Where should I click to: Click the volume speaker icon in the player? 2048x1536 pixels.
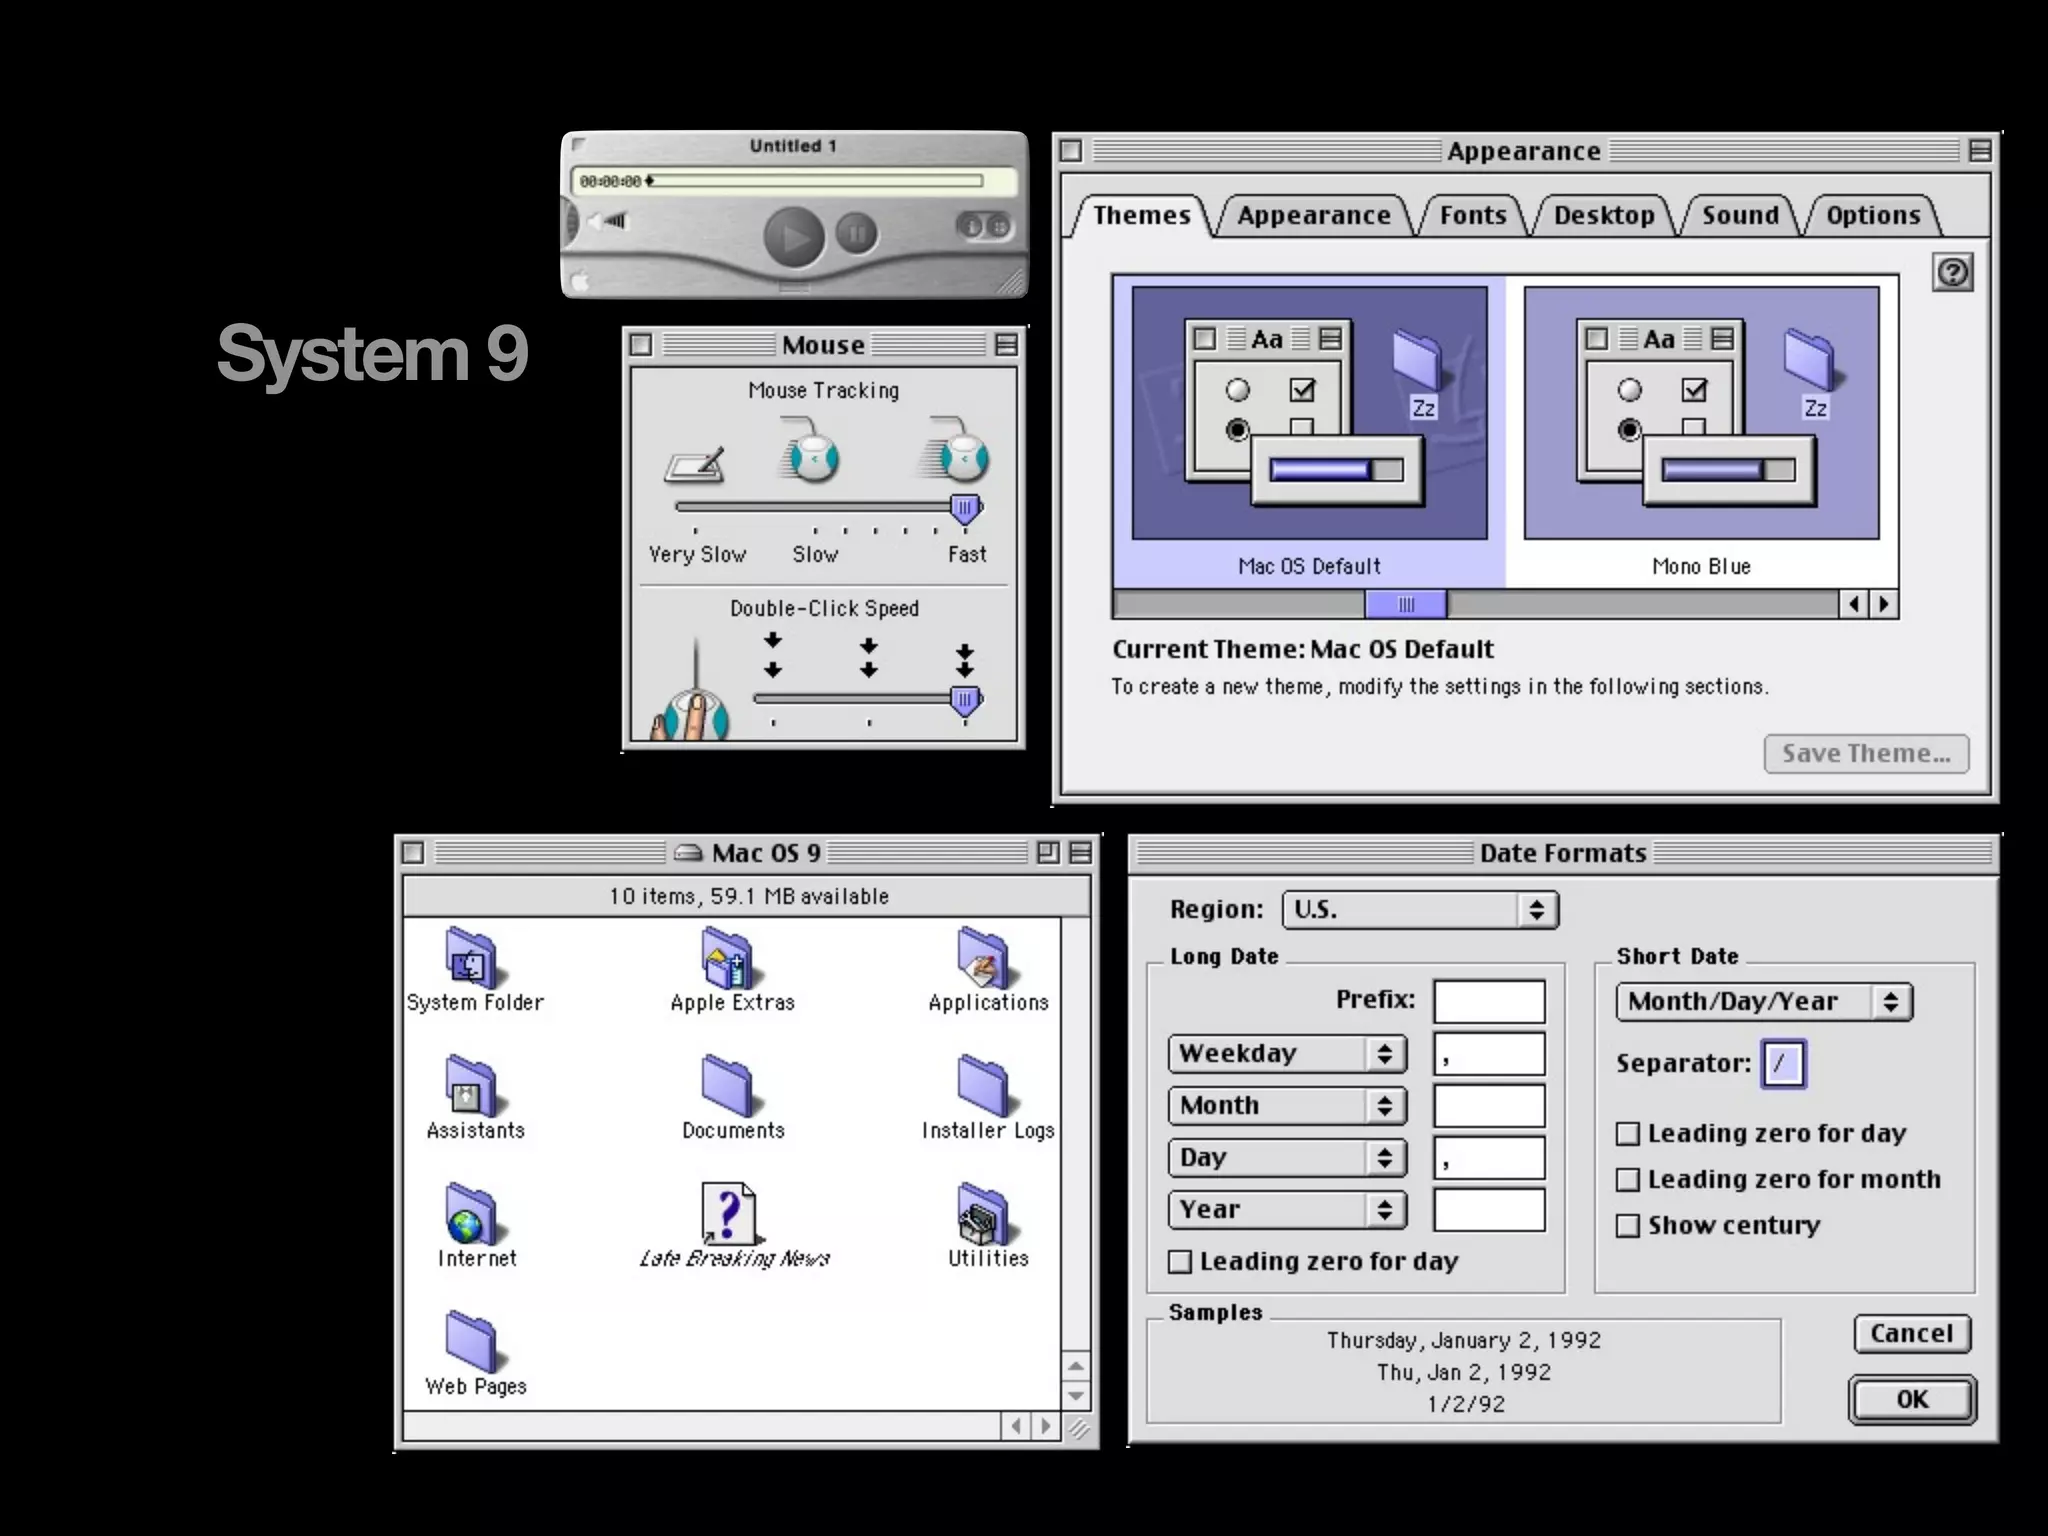[607, 222]
